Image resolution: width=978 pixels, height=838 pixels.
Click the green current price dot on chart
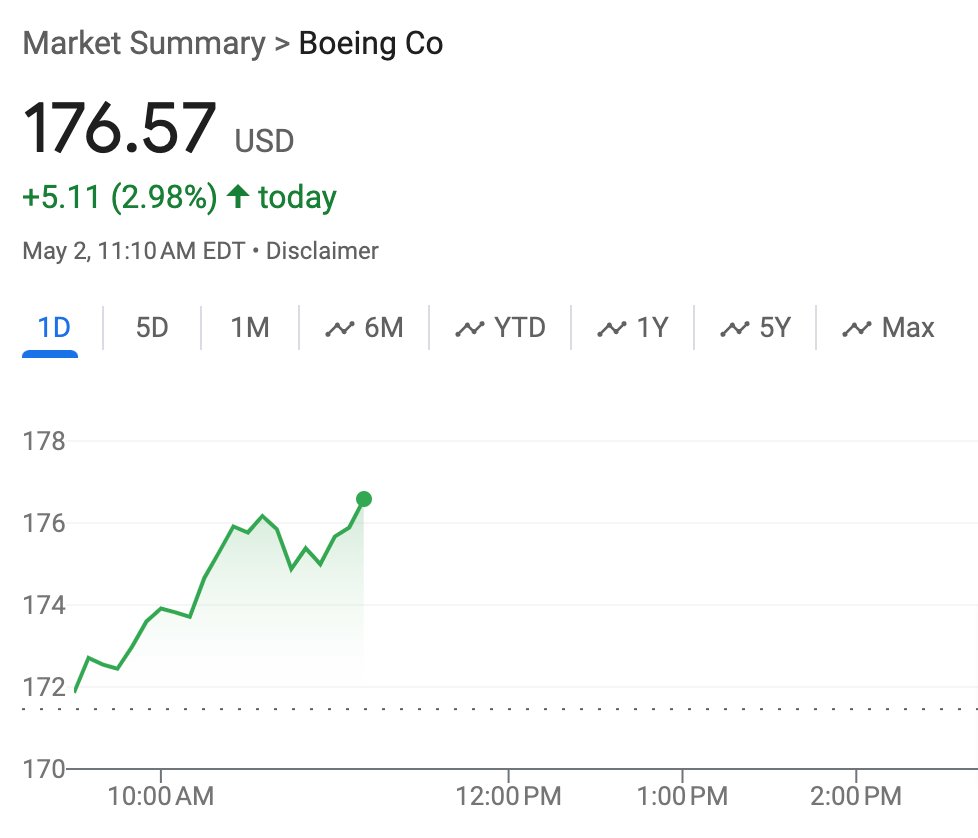(364, 499)
